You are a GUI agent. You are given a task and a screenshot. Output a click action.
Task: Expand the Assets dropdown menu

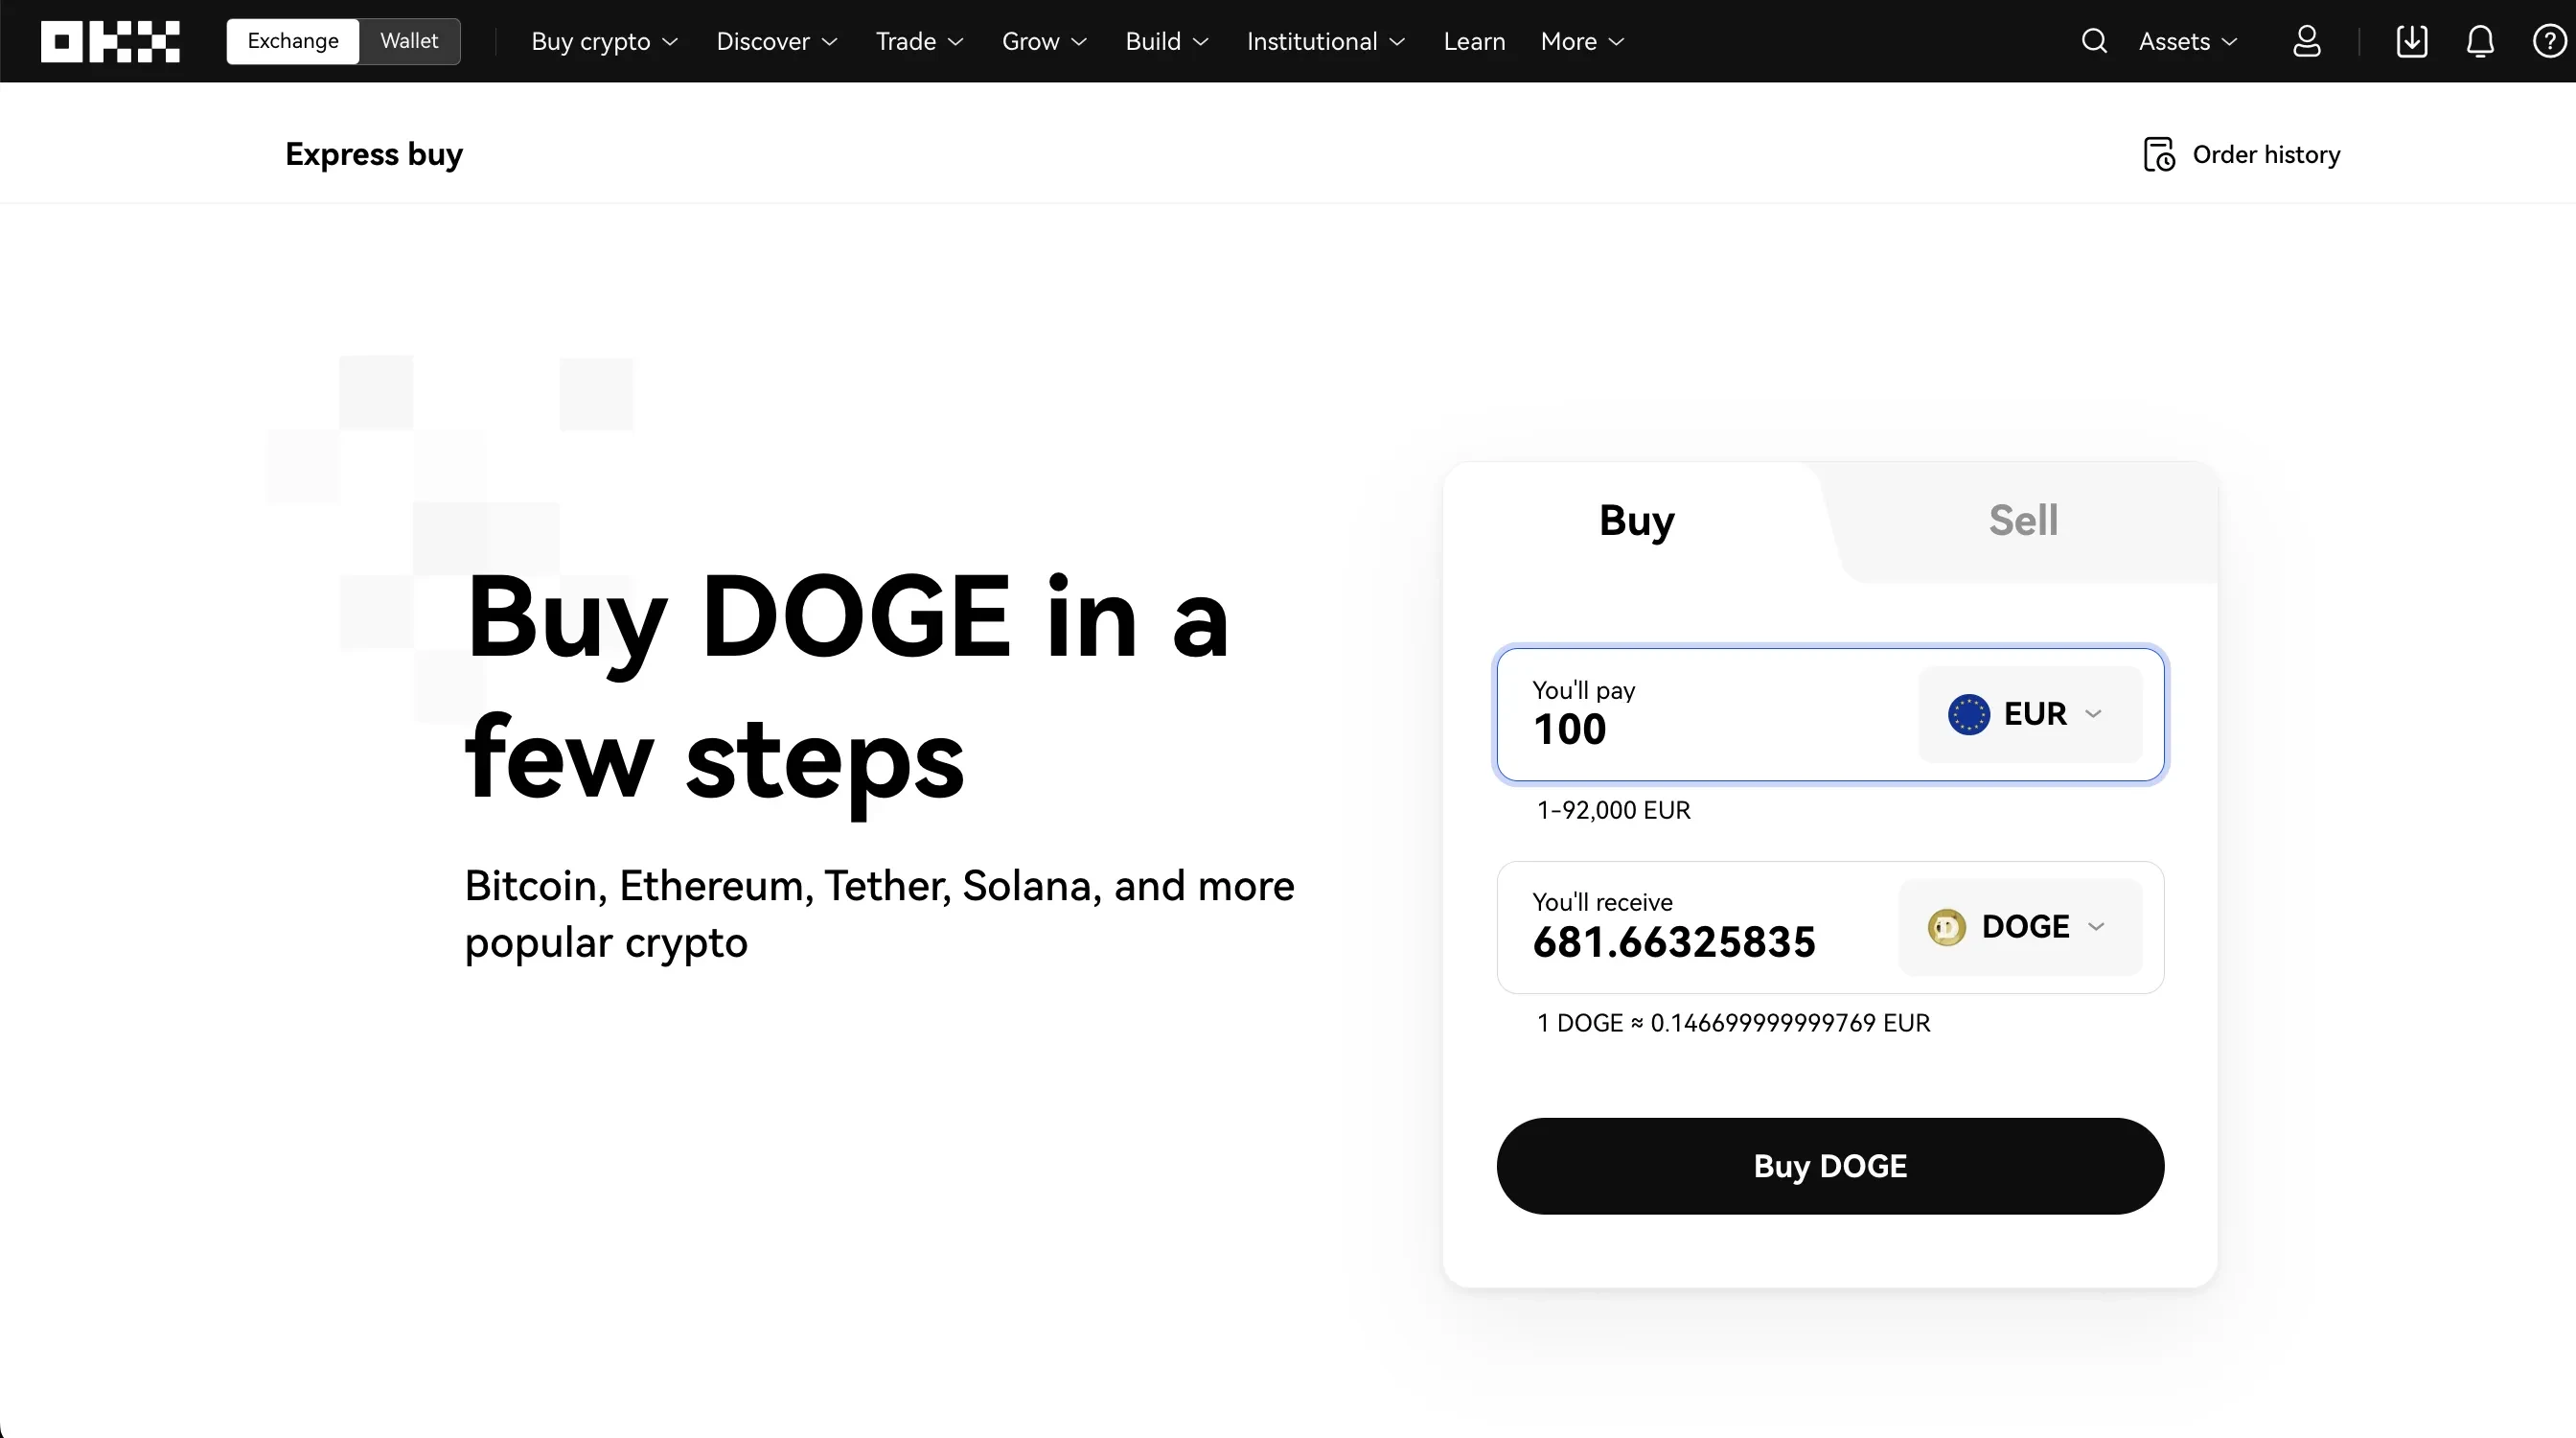[x=2187, y=41]
